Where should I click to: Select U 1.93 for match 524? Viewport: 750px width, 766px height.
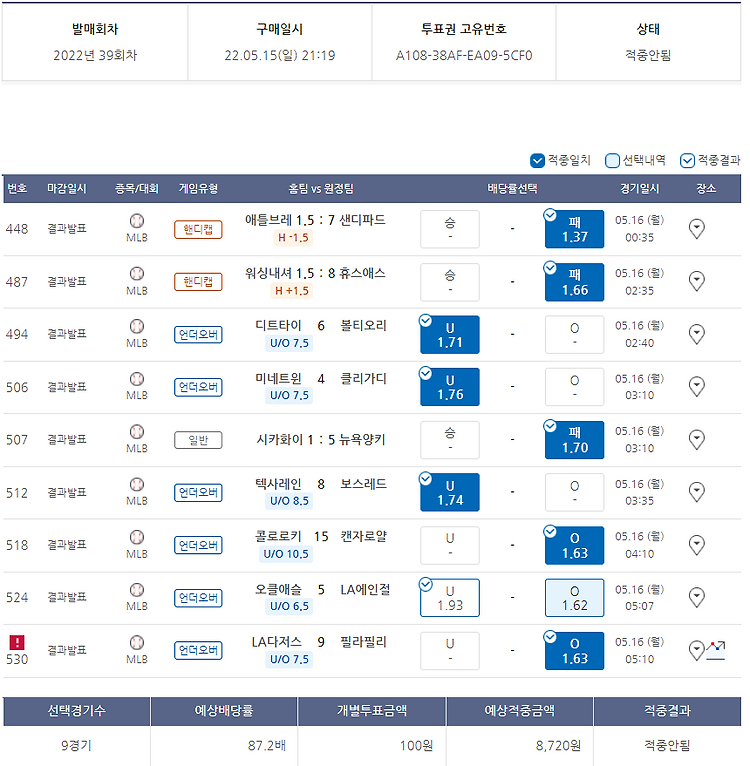tap(450, 598)
